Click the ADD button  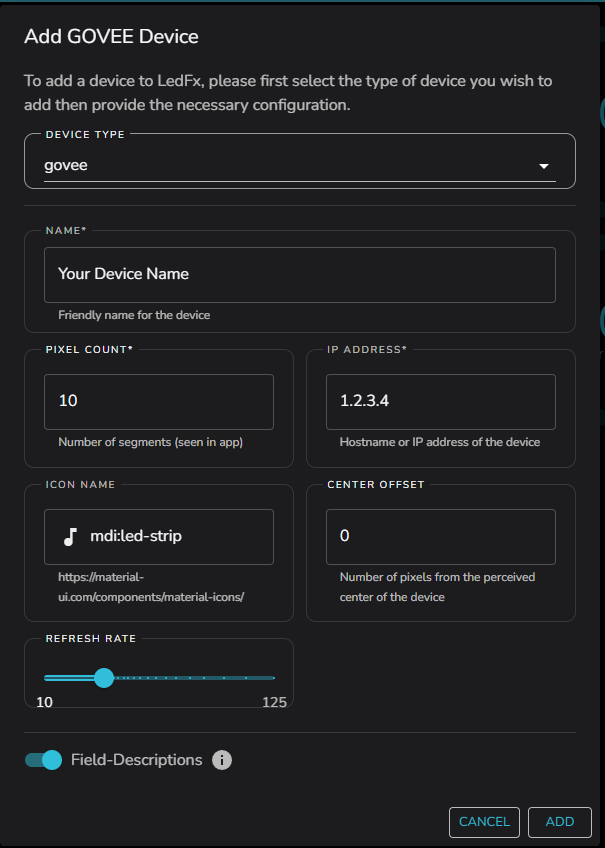point(560,822)
